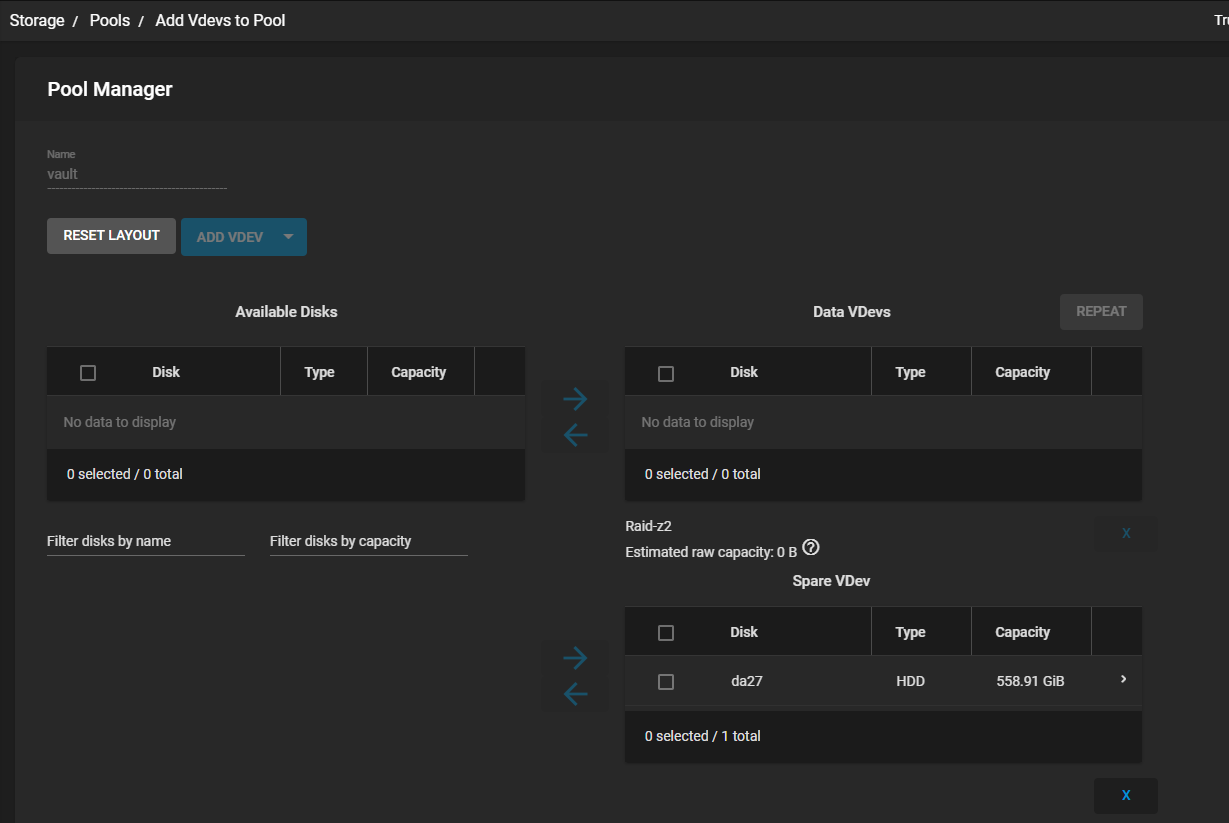Sort Data VDevs by Type column

pos(910,372)
